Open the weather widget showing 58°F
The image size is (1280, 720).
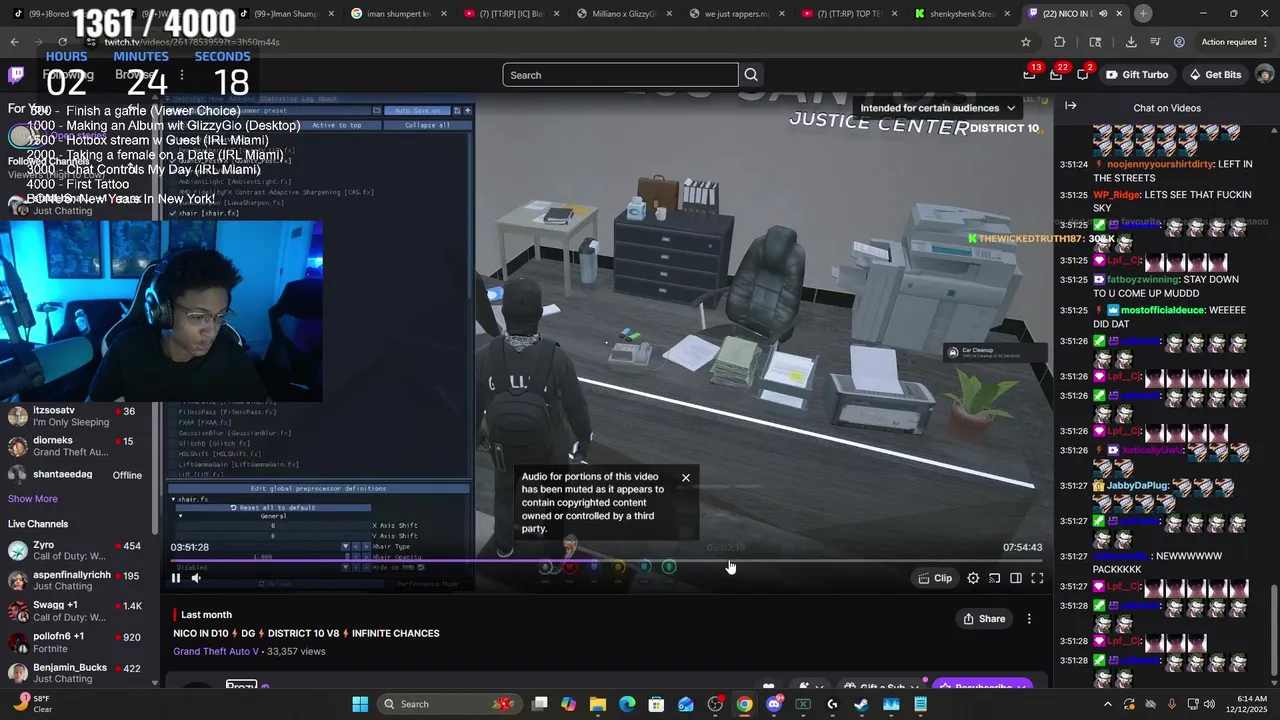pos(35,704)
